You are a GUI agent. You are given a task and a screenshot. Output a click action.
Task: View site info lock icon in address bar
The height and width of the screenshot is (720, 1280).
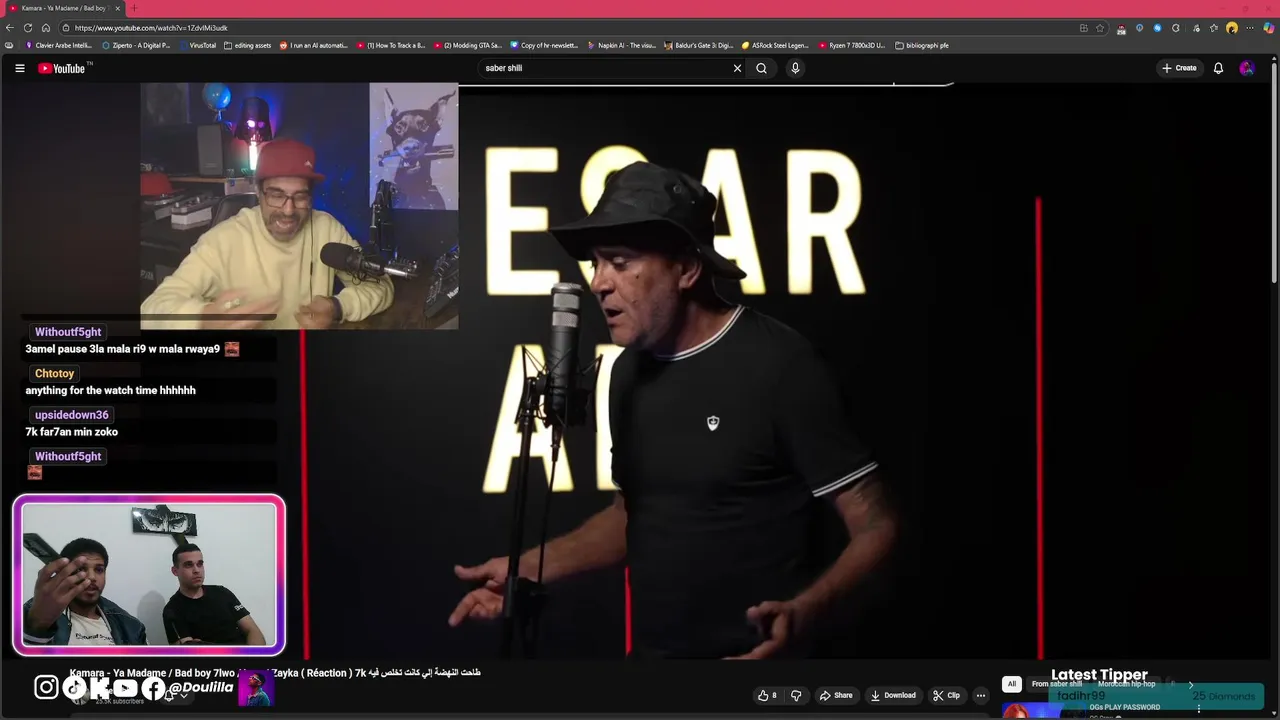(66, 28)
